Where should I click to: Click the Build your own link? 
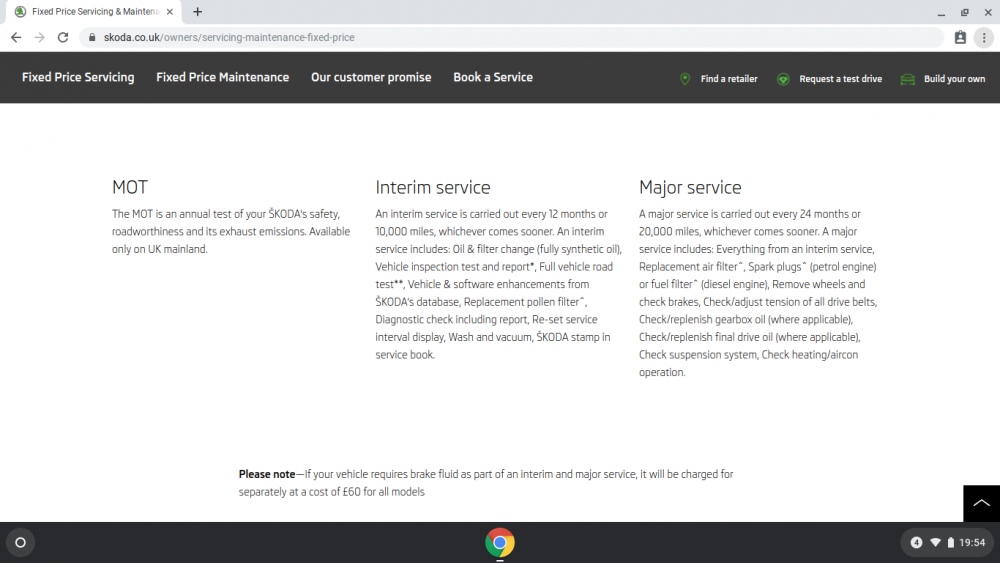click(x=954, y=79)
